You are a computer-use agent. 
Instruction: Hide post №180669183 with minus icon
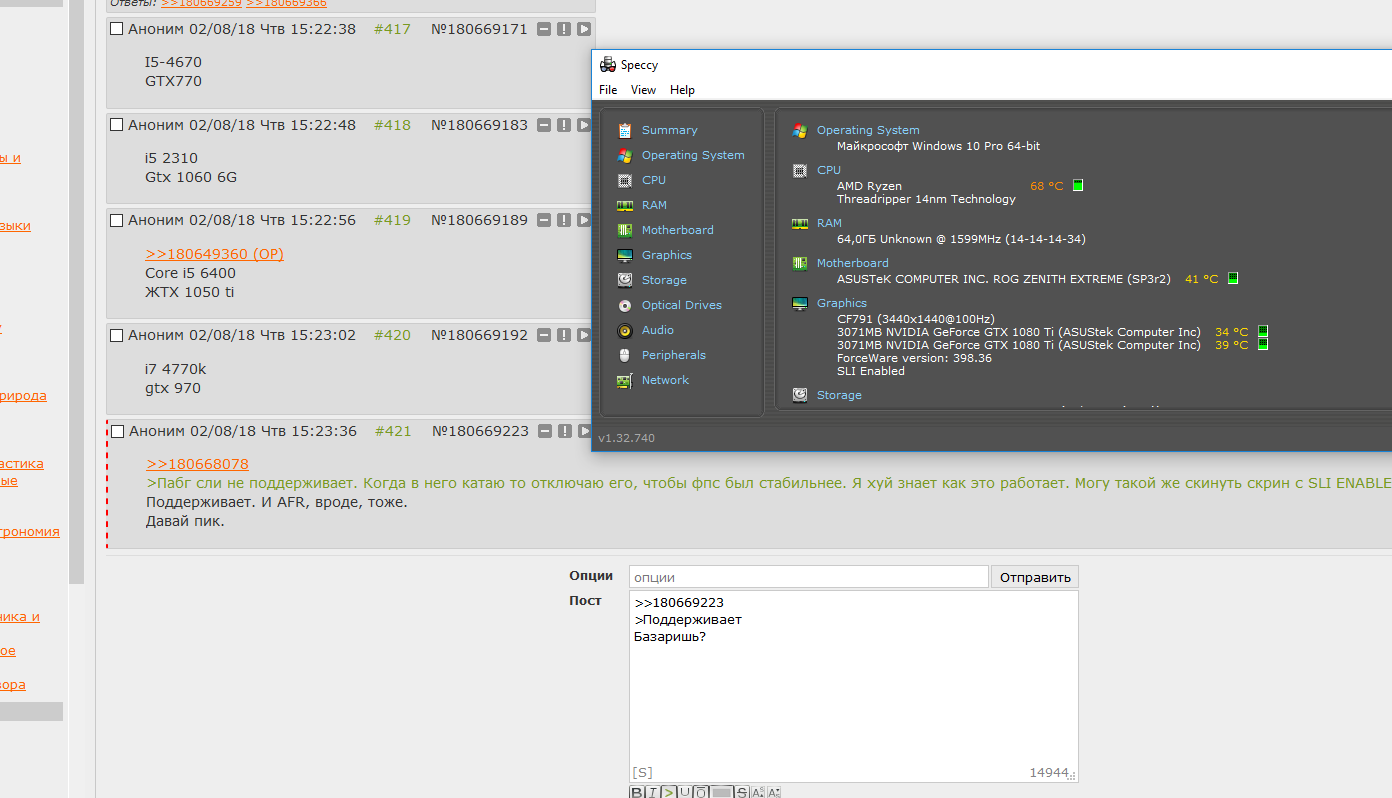pyautogui.click(x=544, y=125)
